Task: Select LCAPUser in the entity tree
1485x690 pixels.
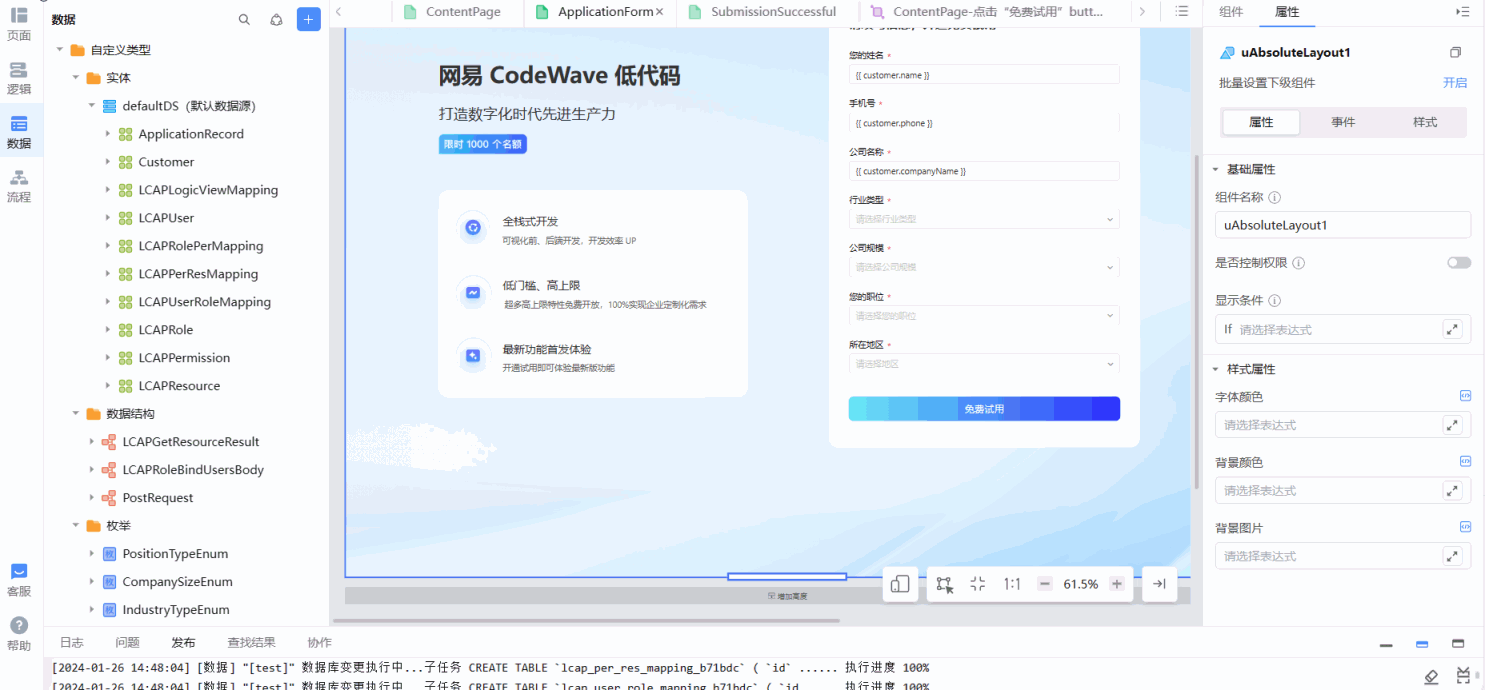Action: [166, 218]
